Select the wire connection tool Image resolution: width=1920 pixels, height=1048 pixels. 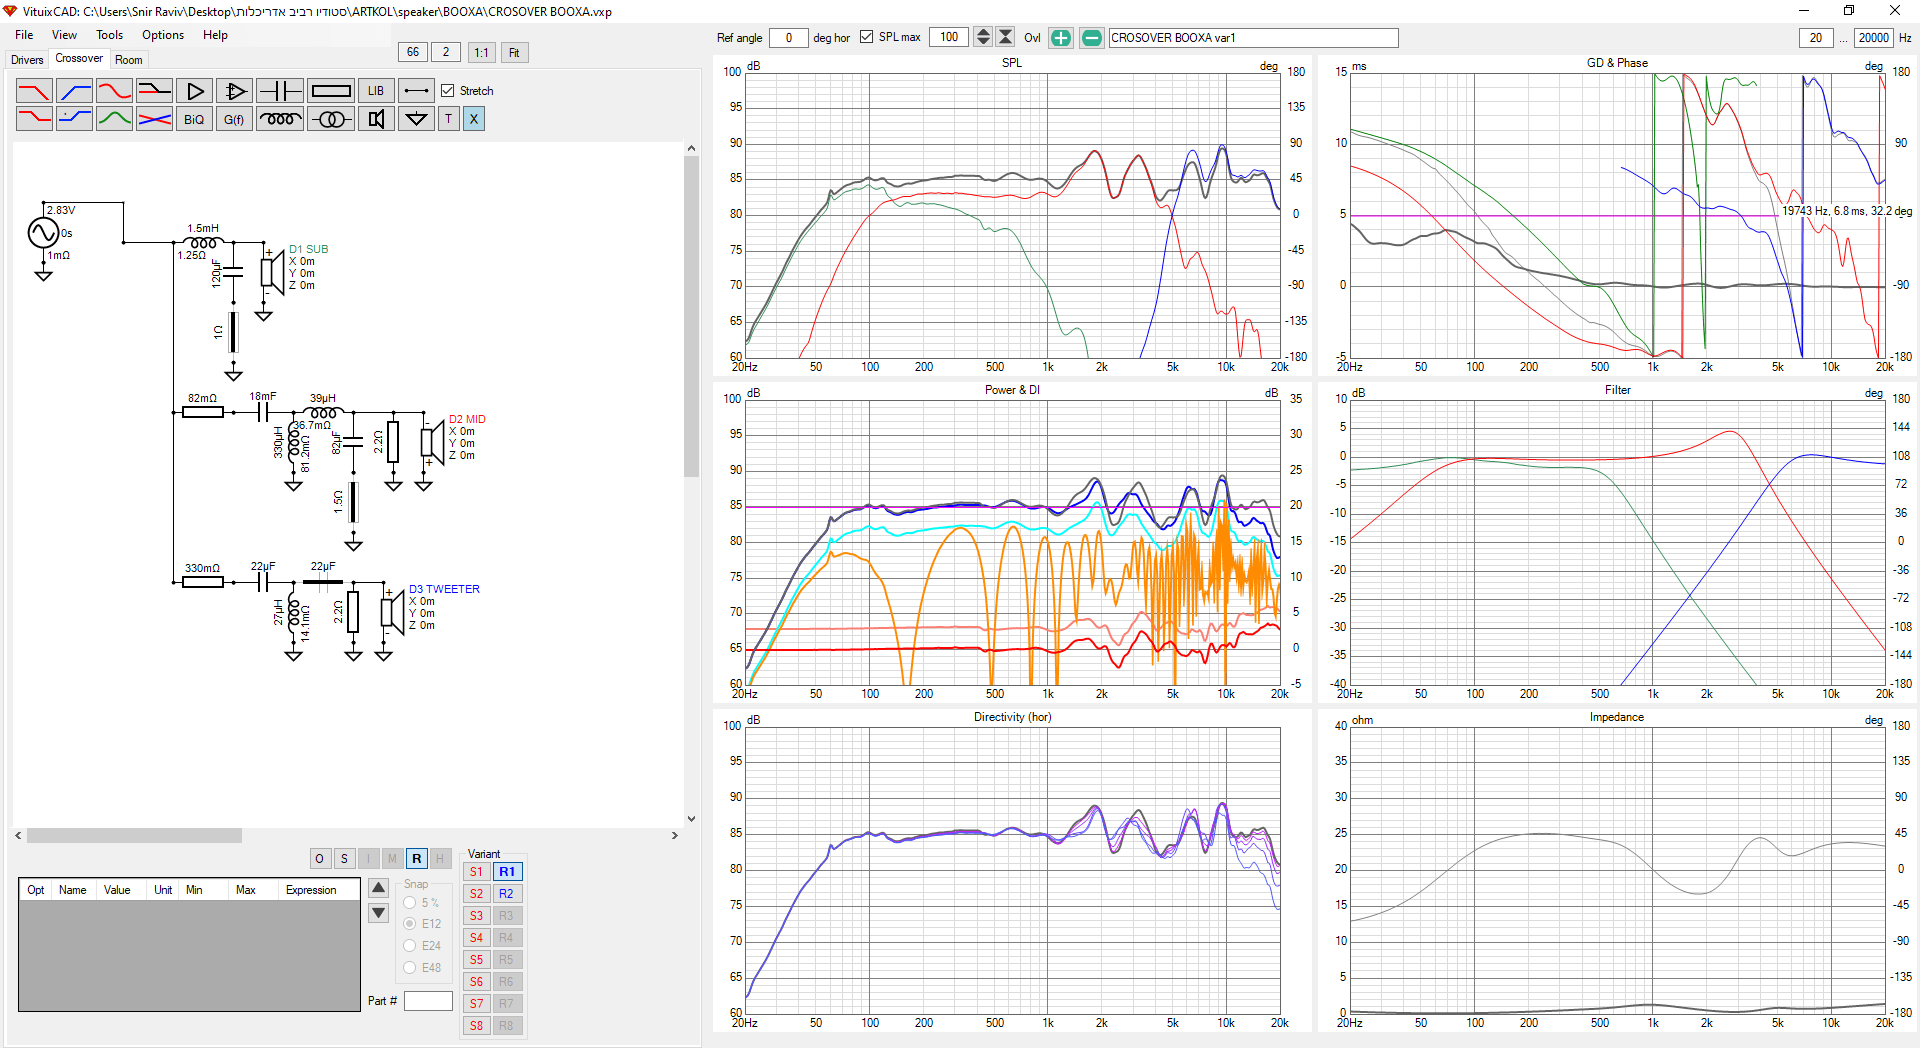(x=416, y=91)
